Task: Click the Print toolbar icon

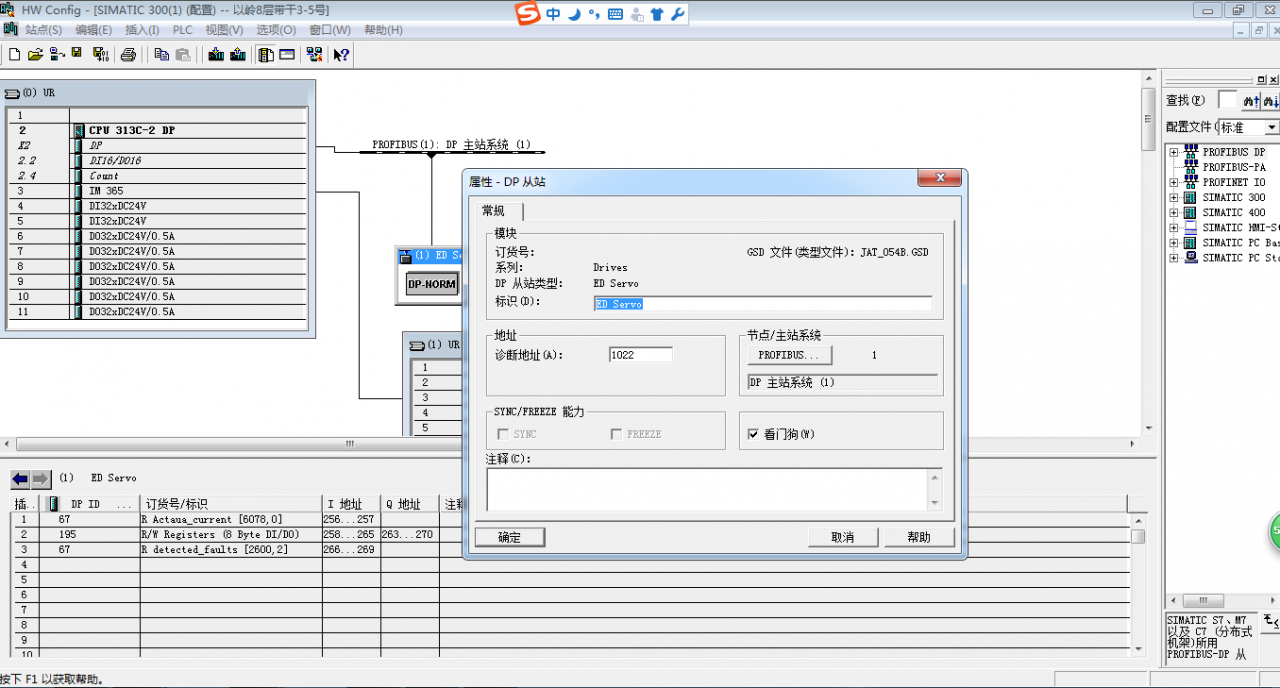Action: click(128, 54)
